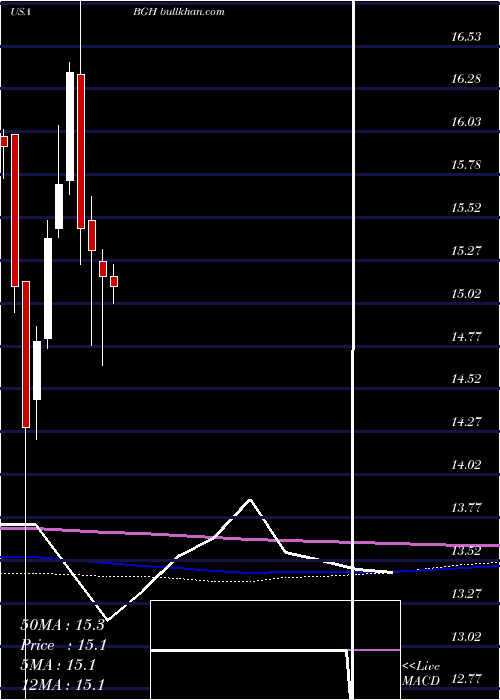Click the 16.53 price axis label

coord(466,37)
